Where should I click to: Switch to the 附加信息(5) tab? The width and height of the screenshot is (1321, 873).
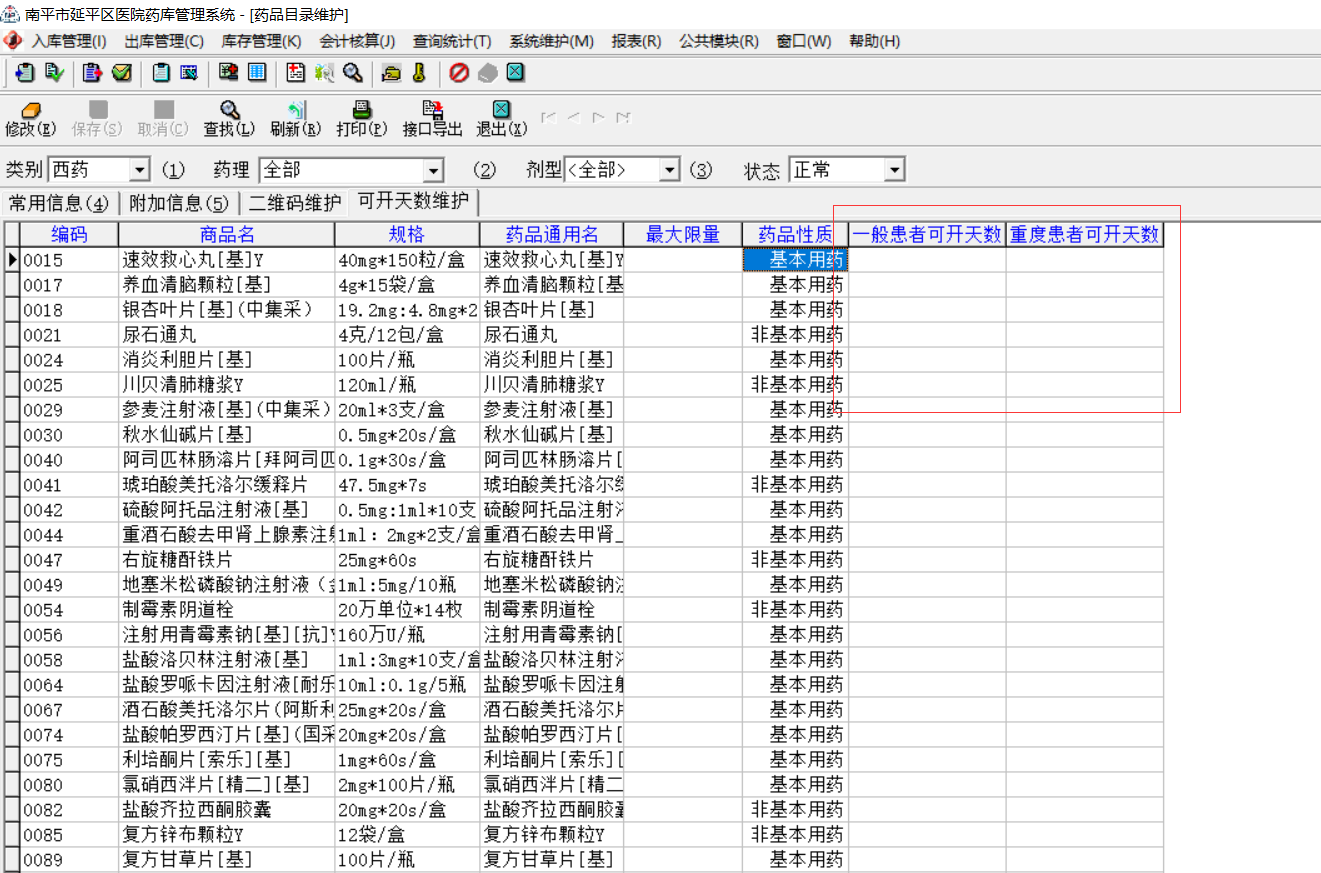[x=179, y=204]
